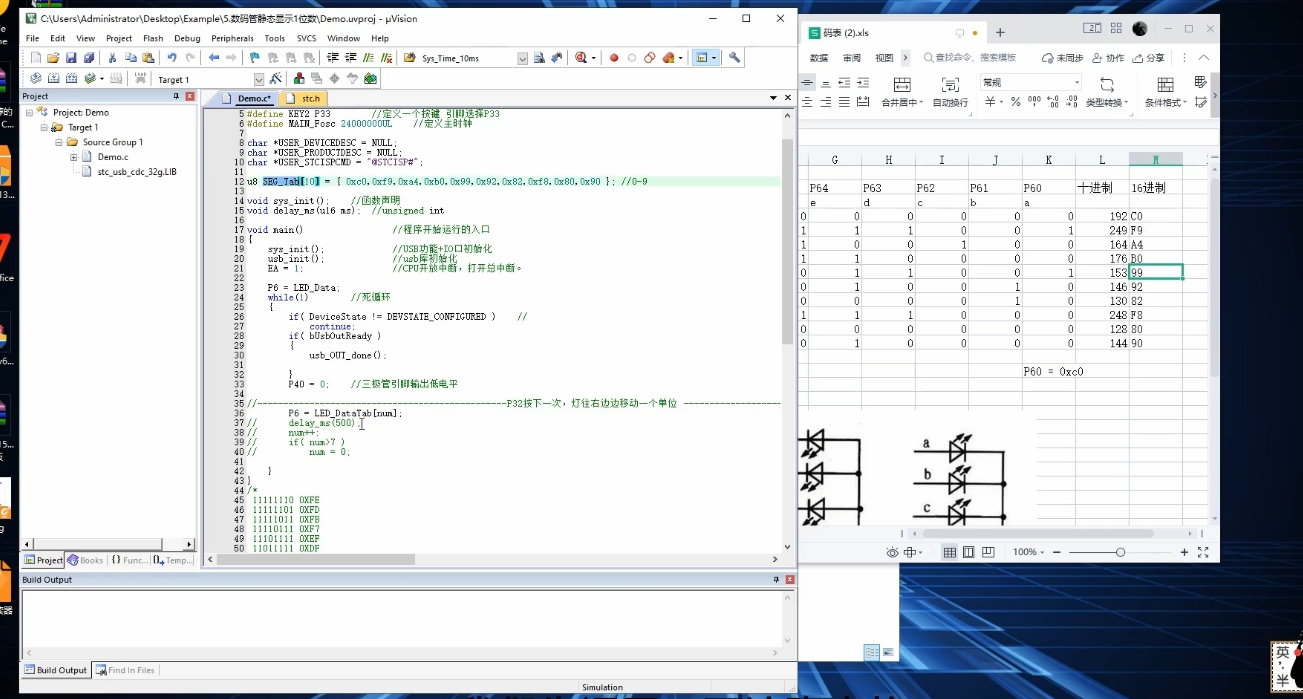
Task: Switch to normal grid view in WPS
Action: pyautogui.click(x=950, y=552)
